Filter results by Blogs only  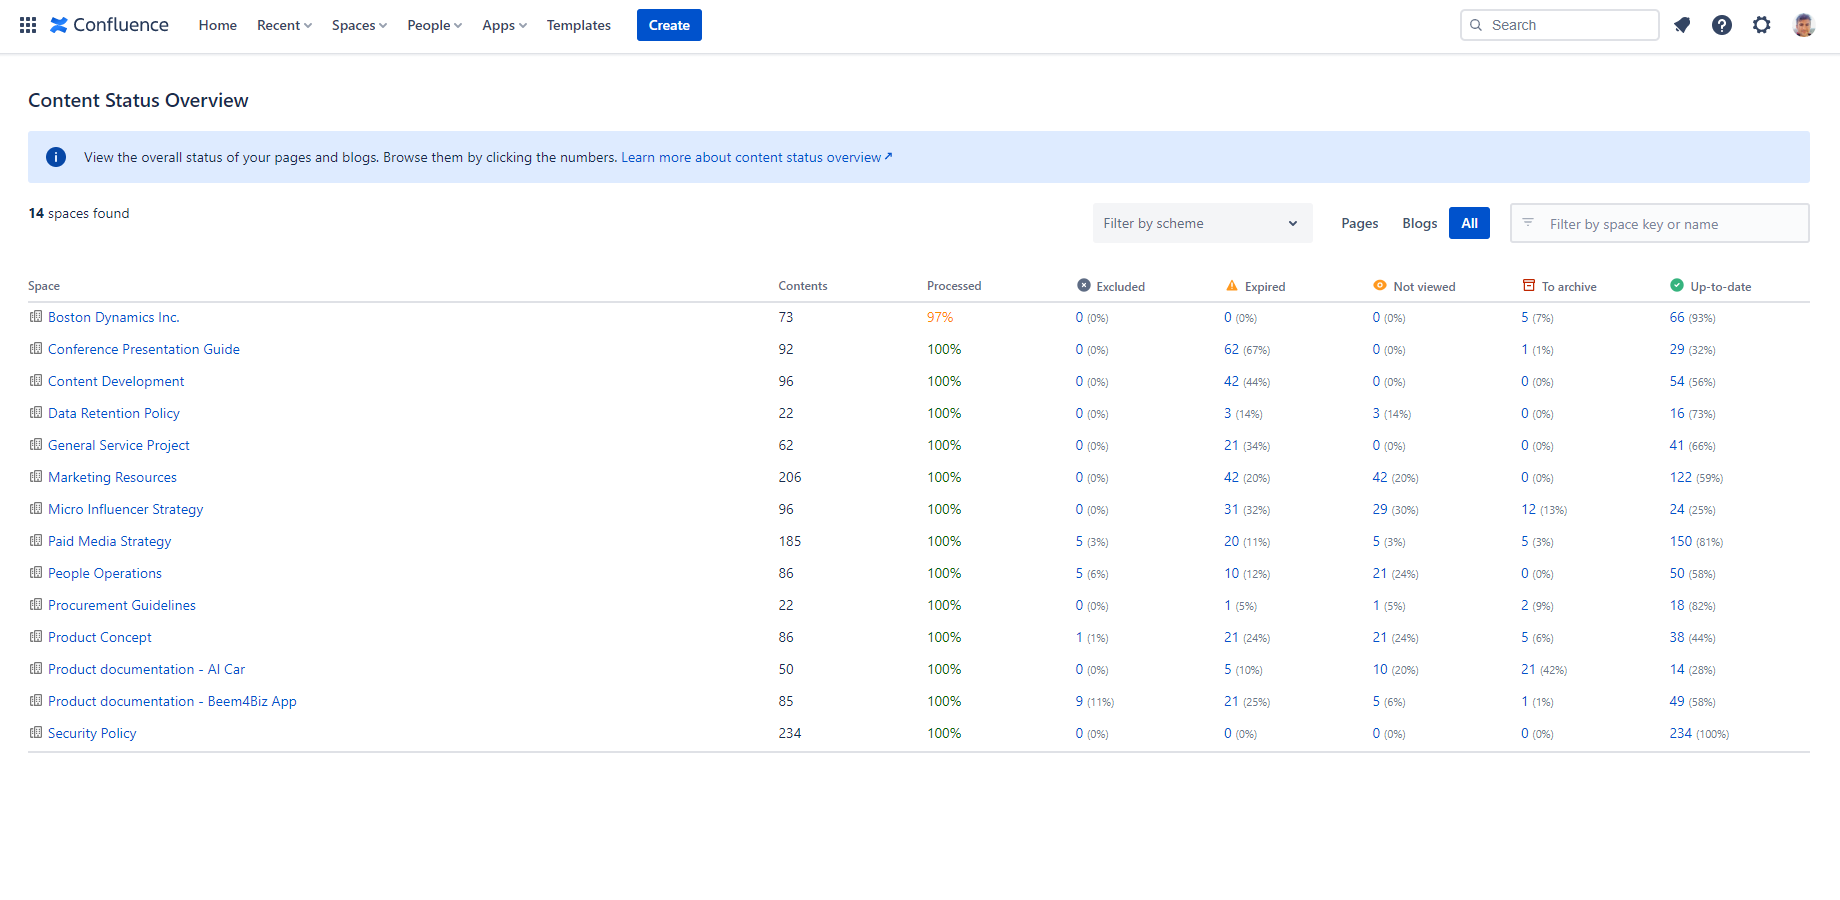click(x=1419, y=223)
